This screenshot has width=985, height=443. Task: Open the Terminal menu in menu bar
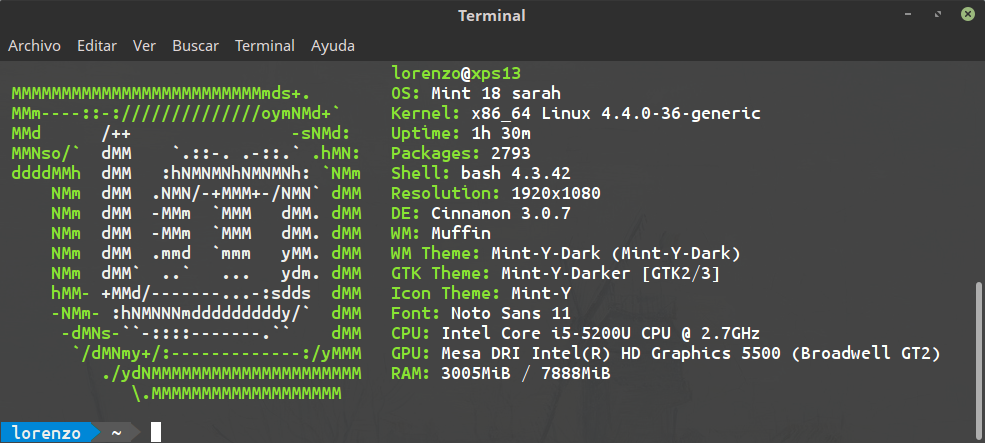[264, 46]
